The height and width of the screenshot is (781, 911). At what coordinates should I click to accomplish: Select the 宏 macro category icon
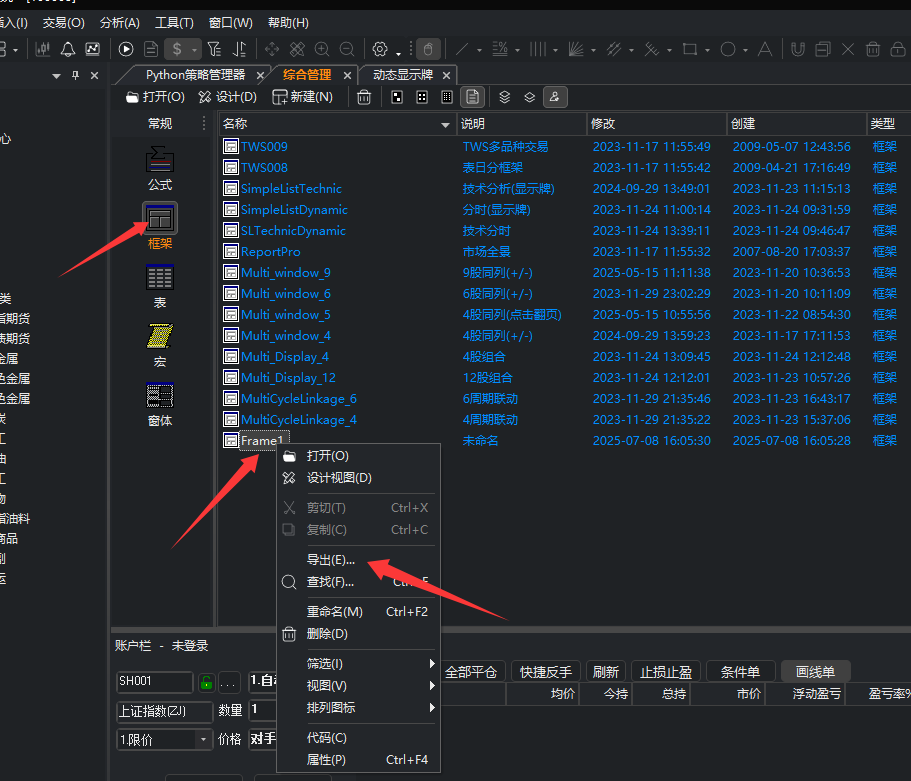pyautogui.click(x=160, y=336)
